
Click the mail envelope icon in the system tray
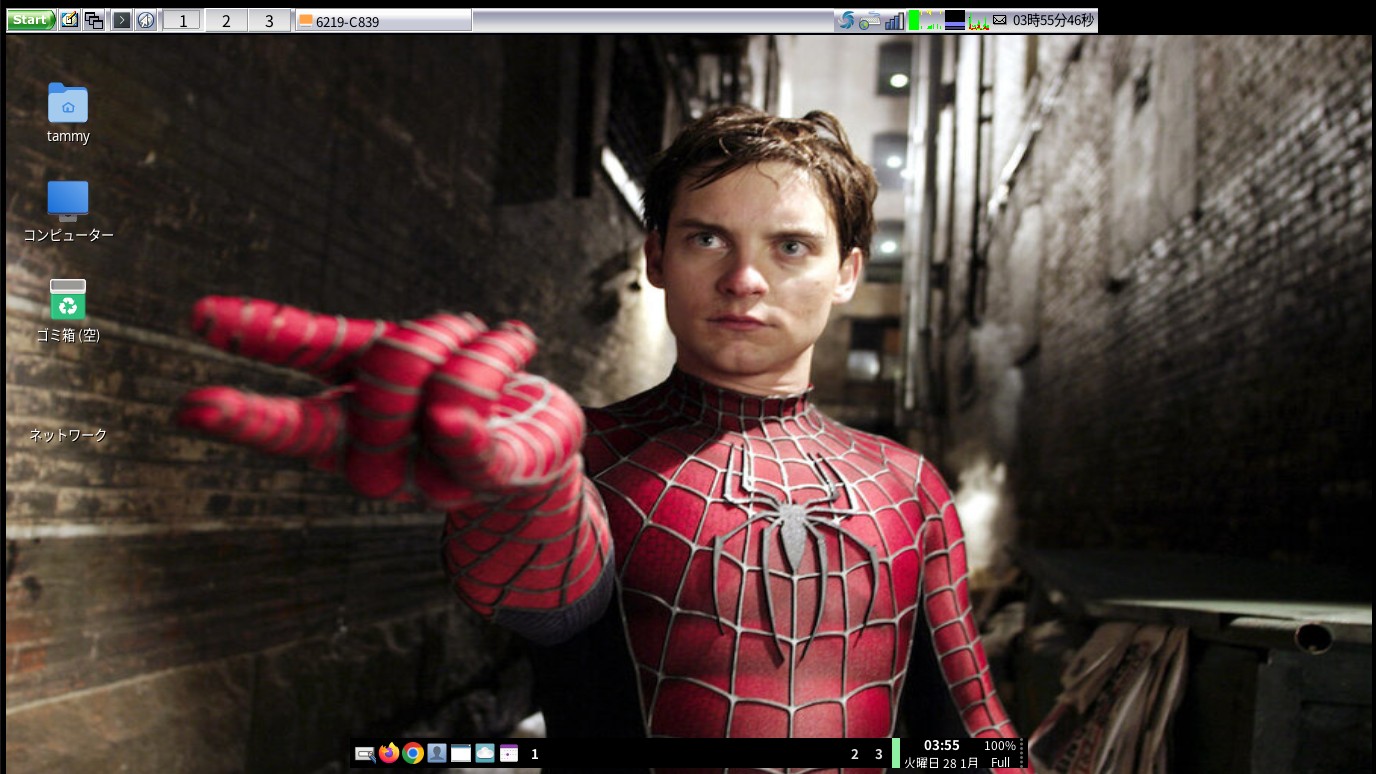[998, 19]
